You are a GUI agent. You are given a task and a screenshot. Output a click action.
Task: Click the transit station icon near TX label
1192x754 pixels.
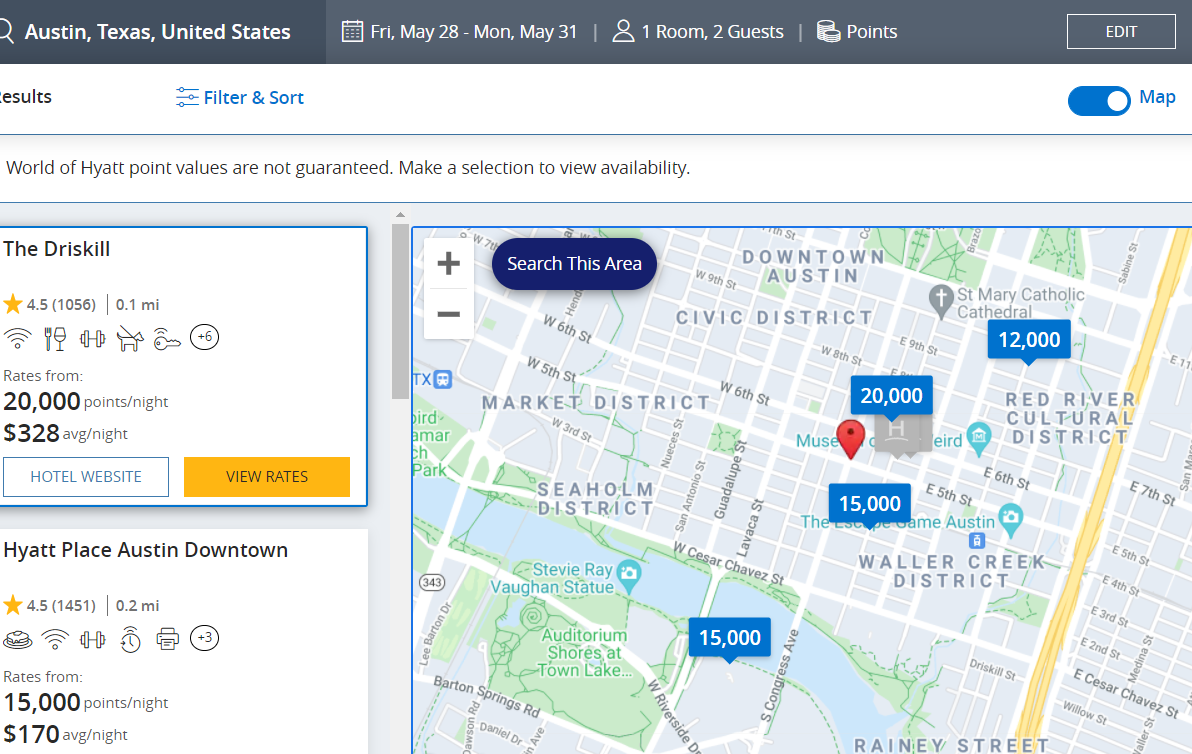pos(442,379)
